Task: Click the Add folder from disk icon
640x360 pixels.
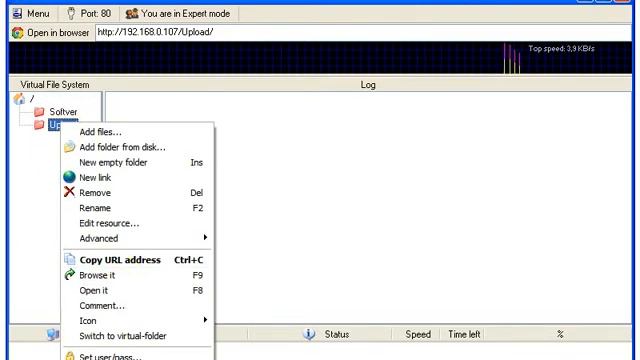Action: (69, 147)
